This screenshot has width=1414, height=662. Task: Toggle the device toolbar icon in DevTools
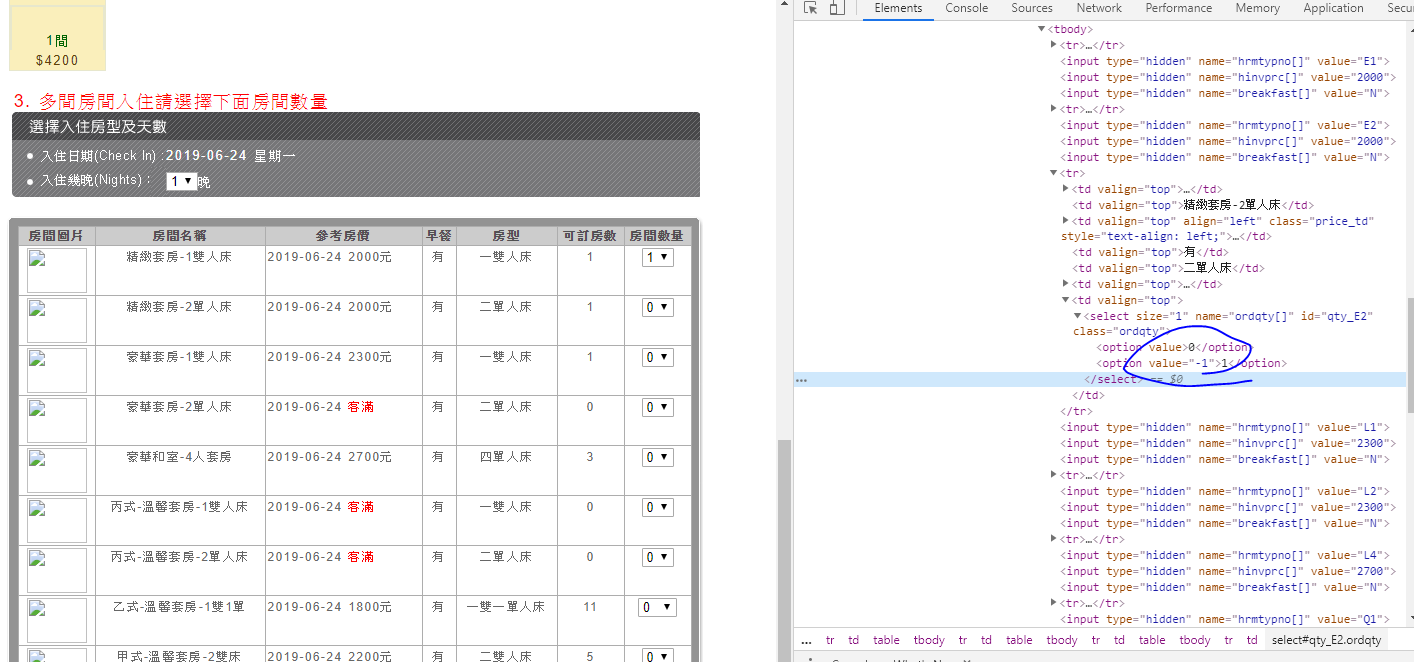coord(837,8)
